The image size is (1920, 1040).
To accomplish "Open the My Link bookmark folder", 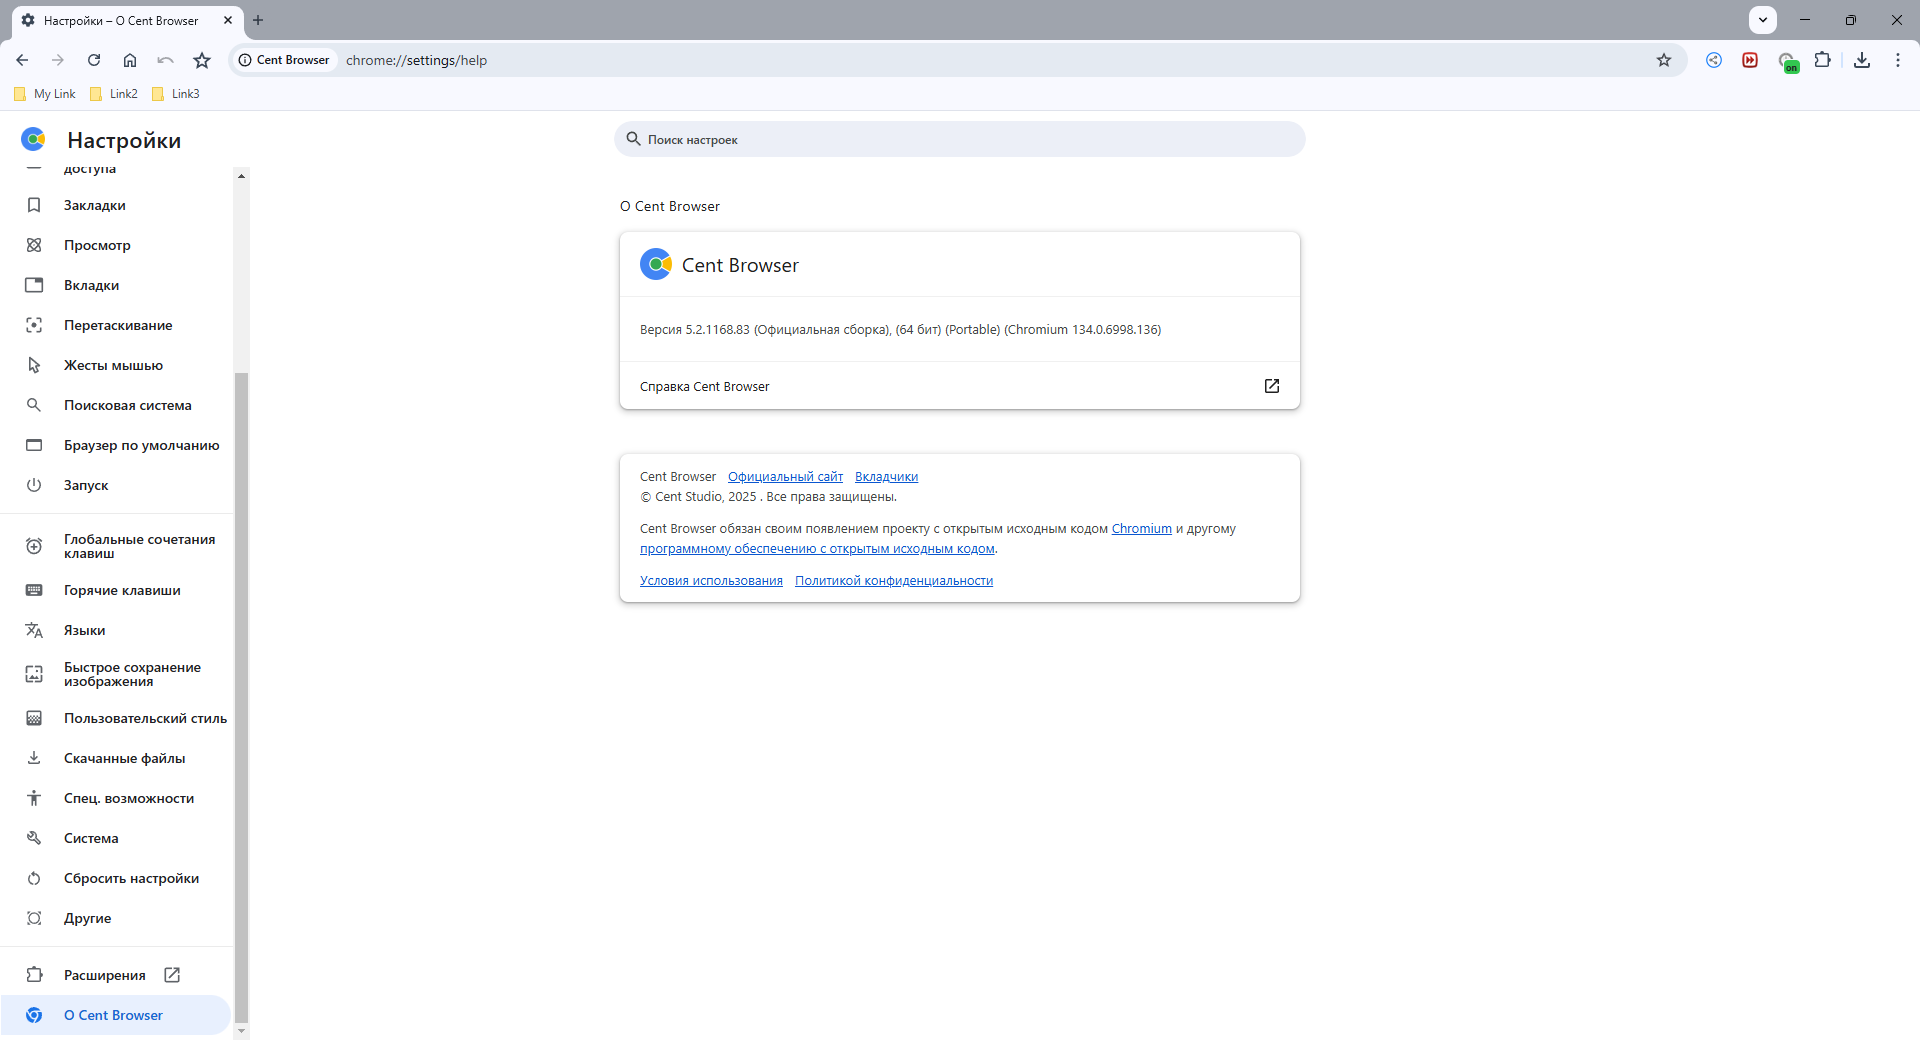I will click(45, 94).
